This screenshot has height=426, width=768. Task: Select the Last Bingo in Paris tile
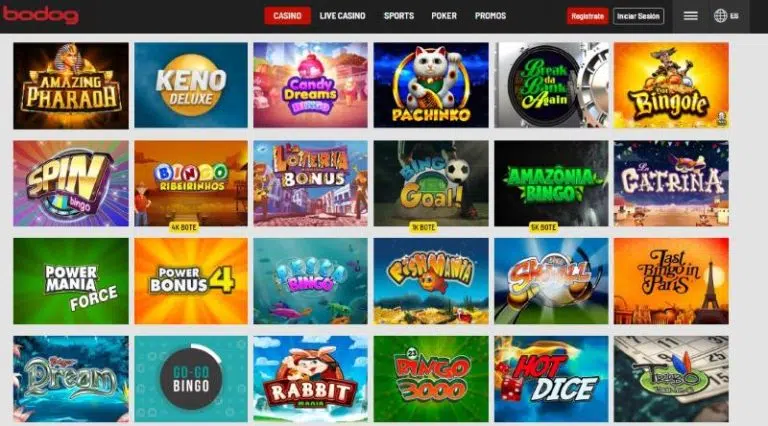pyautogui.click(x=671, y=281)
